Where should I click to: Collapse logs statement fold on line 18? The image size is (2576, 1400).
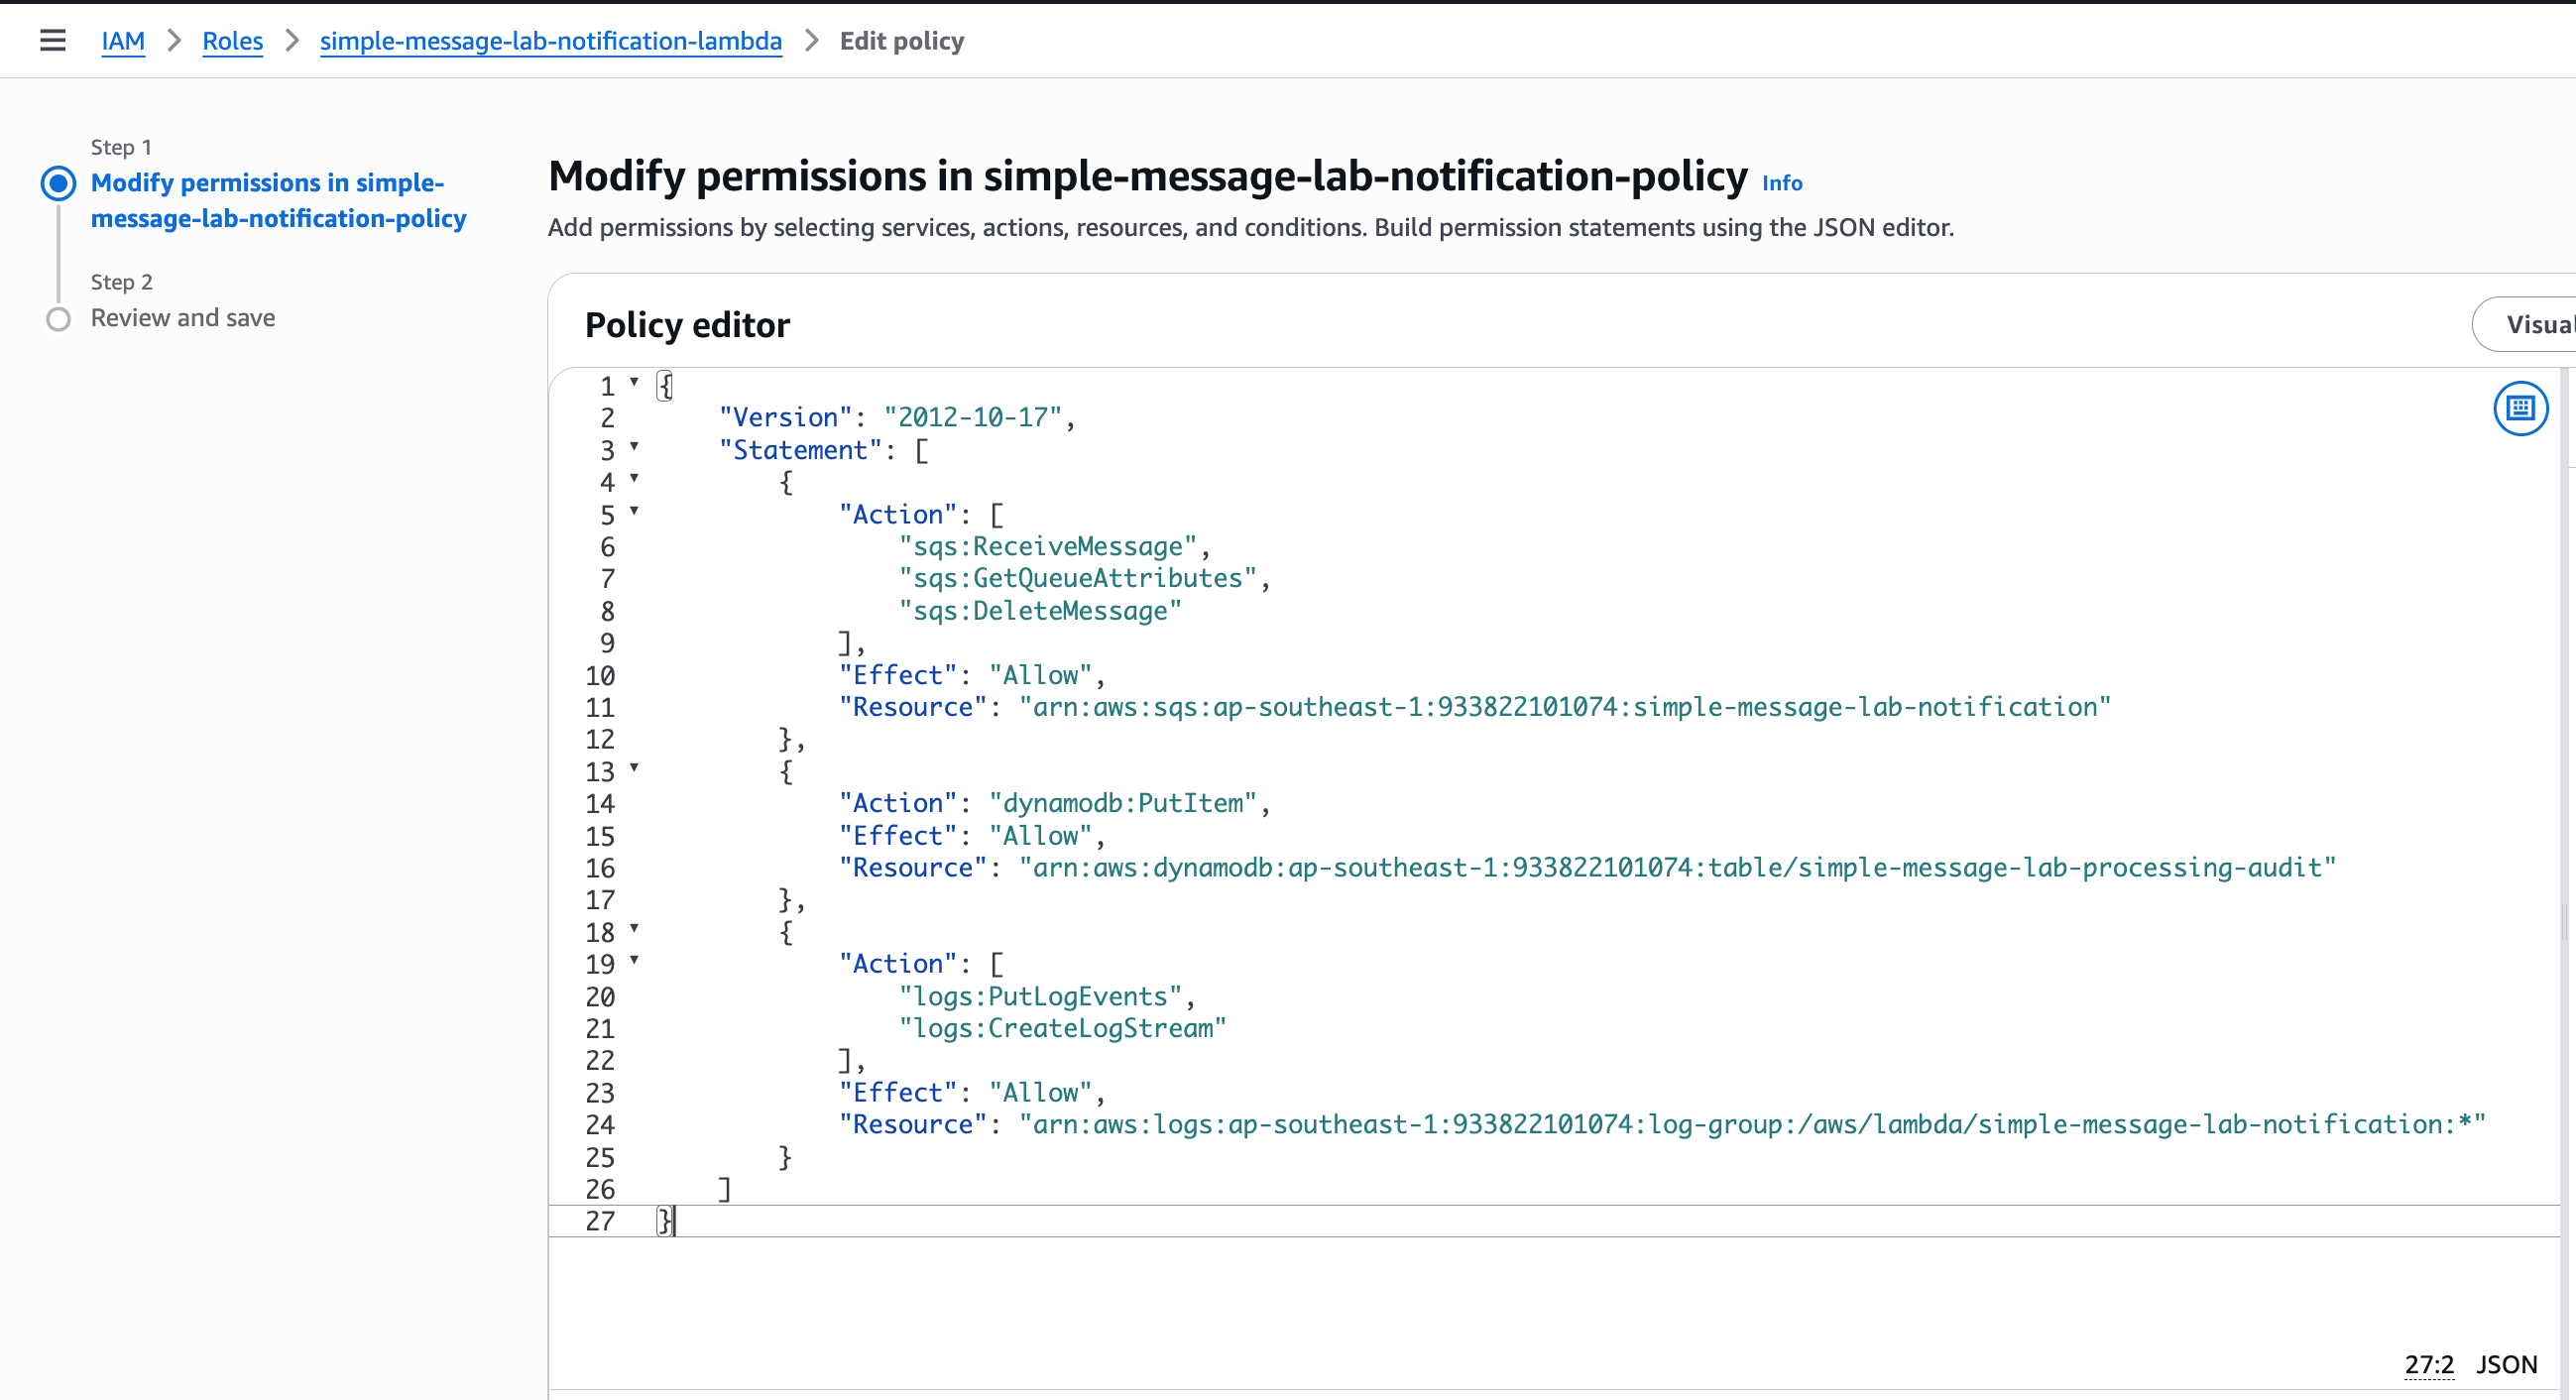coord(634,929)
